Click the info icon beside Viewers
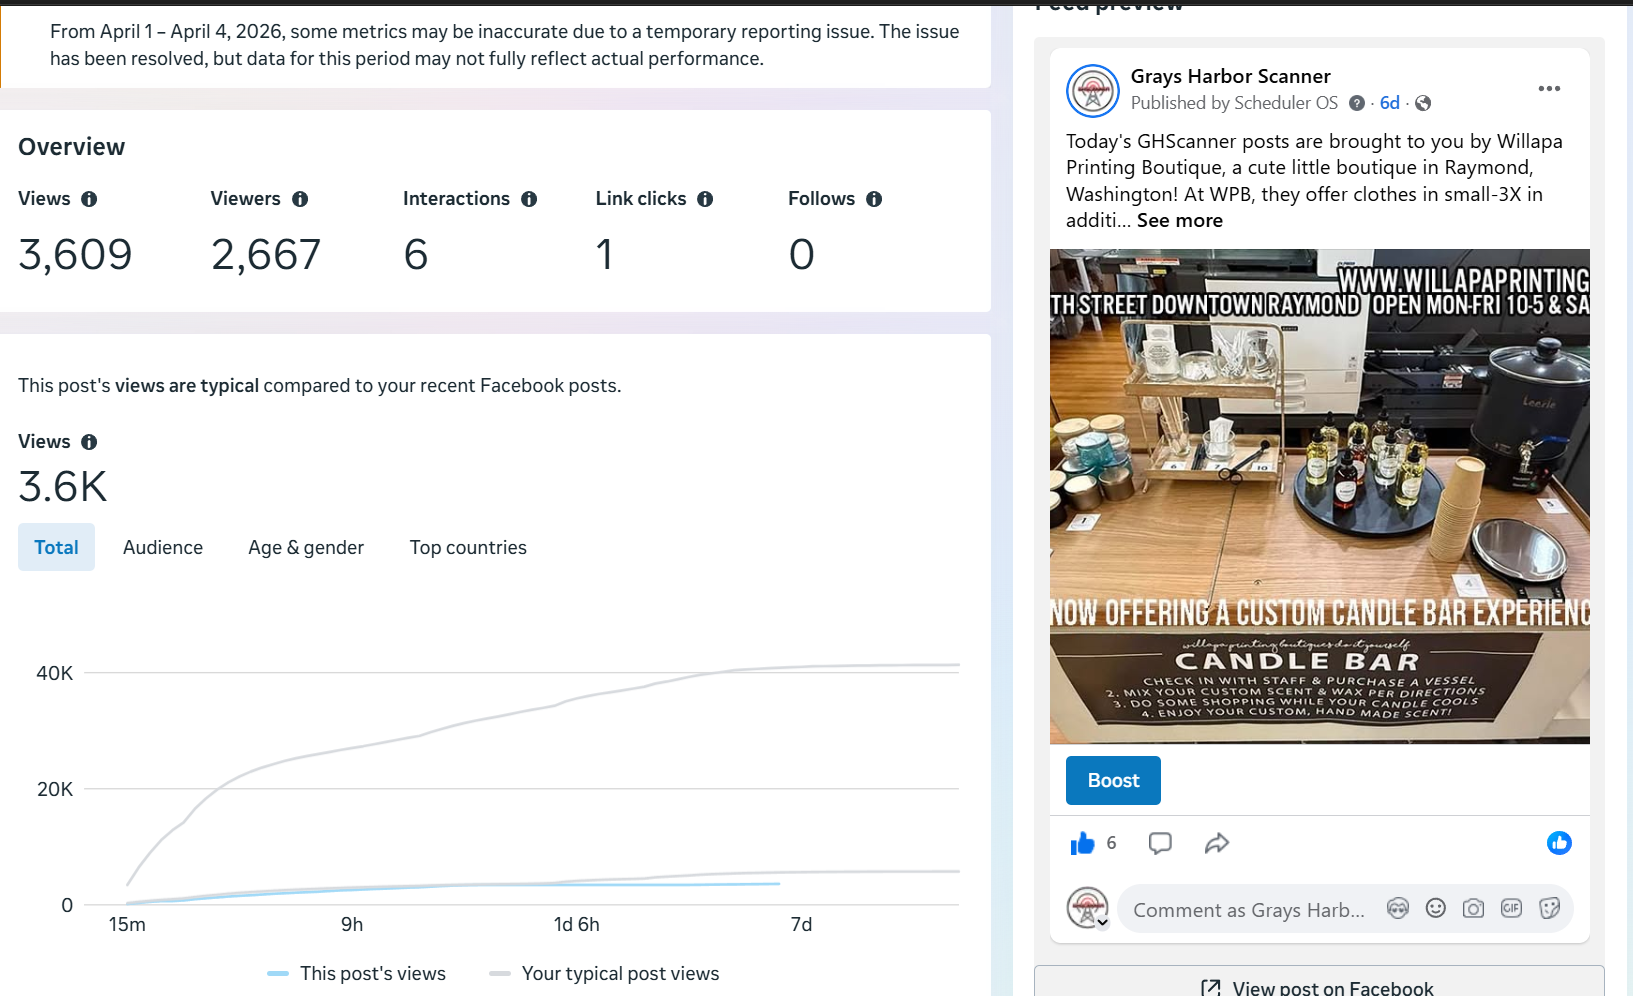The height and width of the screenshot is (996, 1633). [300, 199]
